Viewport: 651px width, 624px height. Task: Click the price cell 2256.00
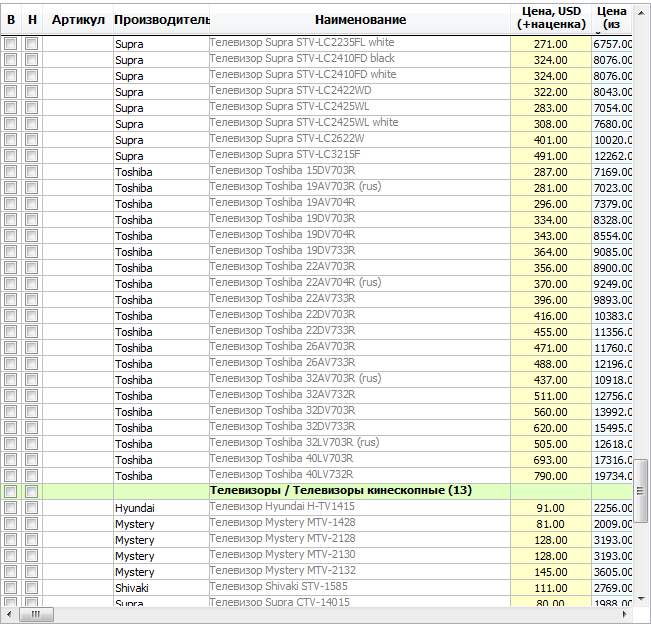tap(612, 508)
